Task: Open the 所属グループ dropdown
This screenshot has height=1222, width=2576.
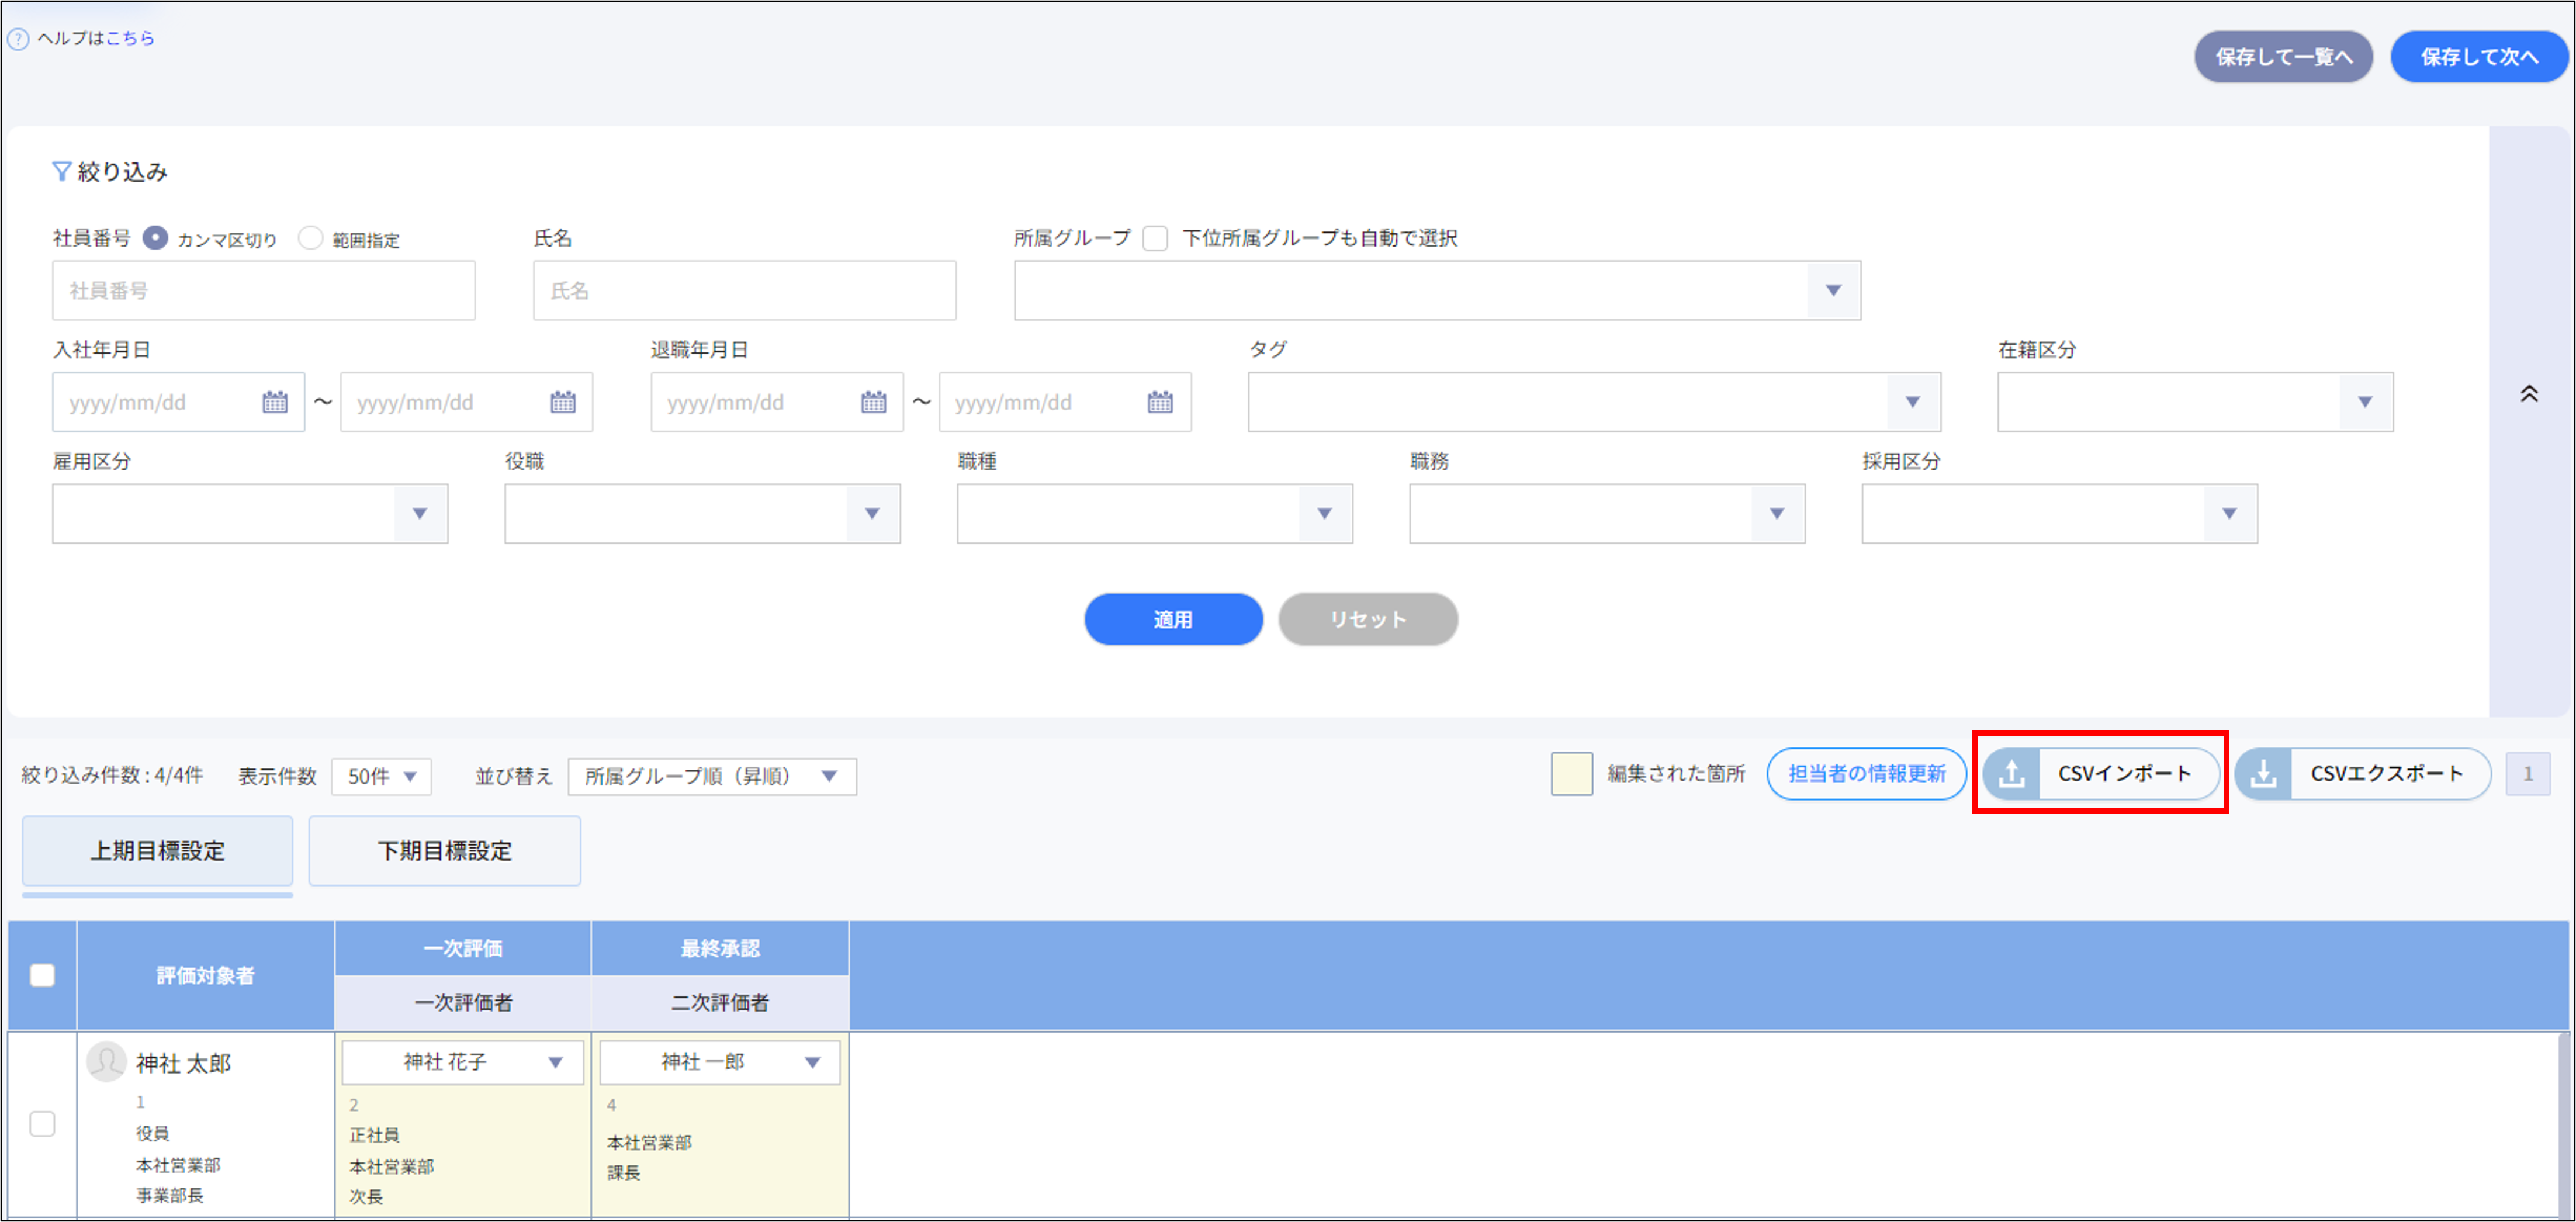Action: [1437, 290]
